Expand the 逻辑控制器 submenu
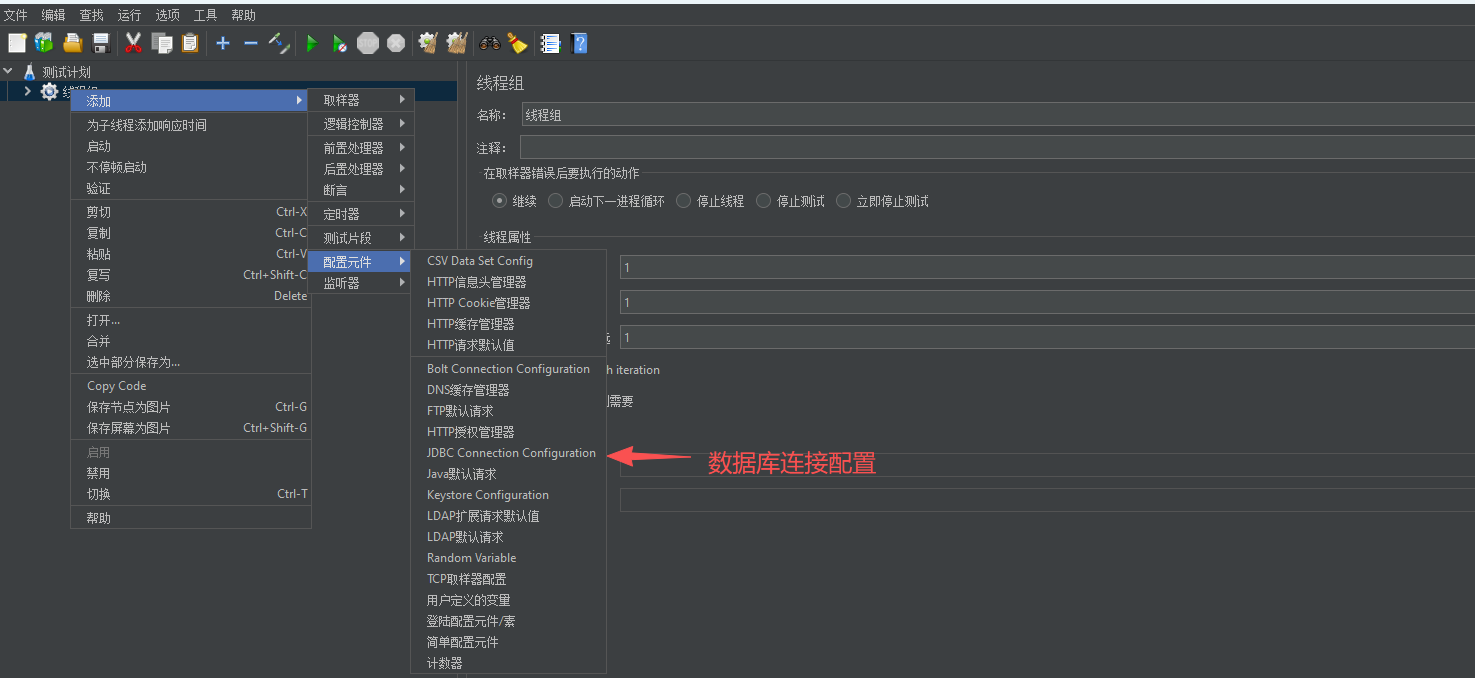The width and height of the screenshot is (1475, 678). pos(361,124)
